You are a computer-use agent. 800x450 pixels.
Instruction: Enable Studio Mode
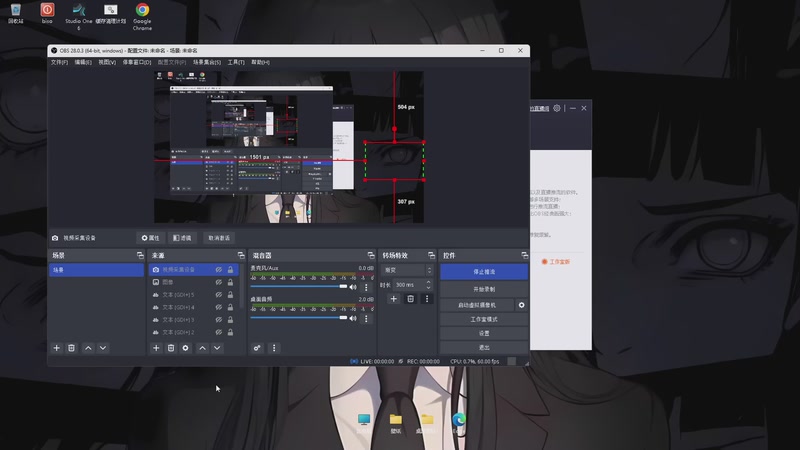(484, 319)
